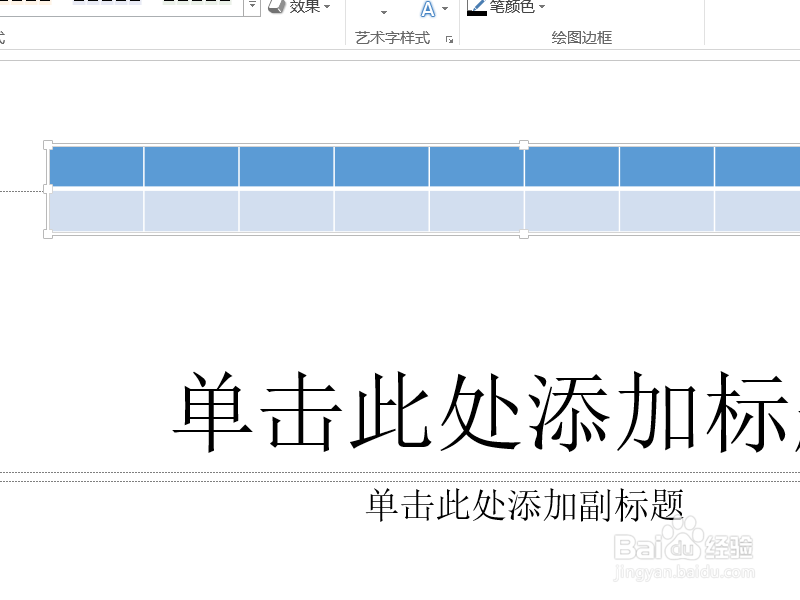Apply the third table style preset
The image size is (800, 600).
(195, 5)
